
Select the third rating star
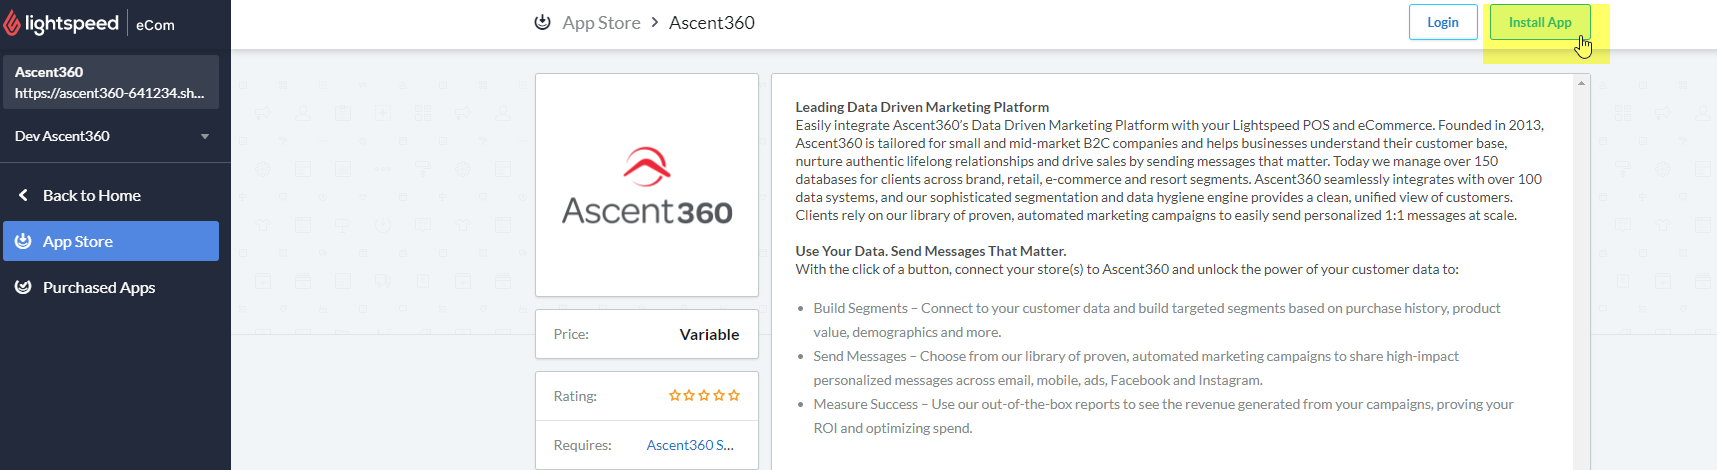click(x=704, y=396)
